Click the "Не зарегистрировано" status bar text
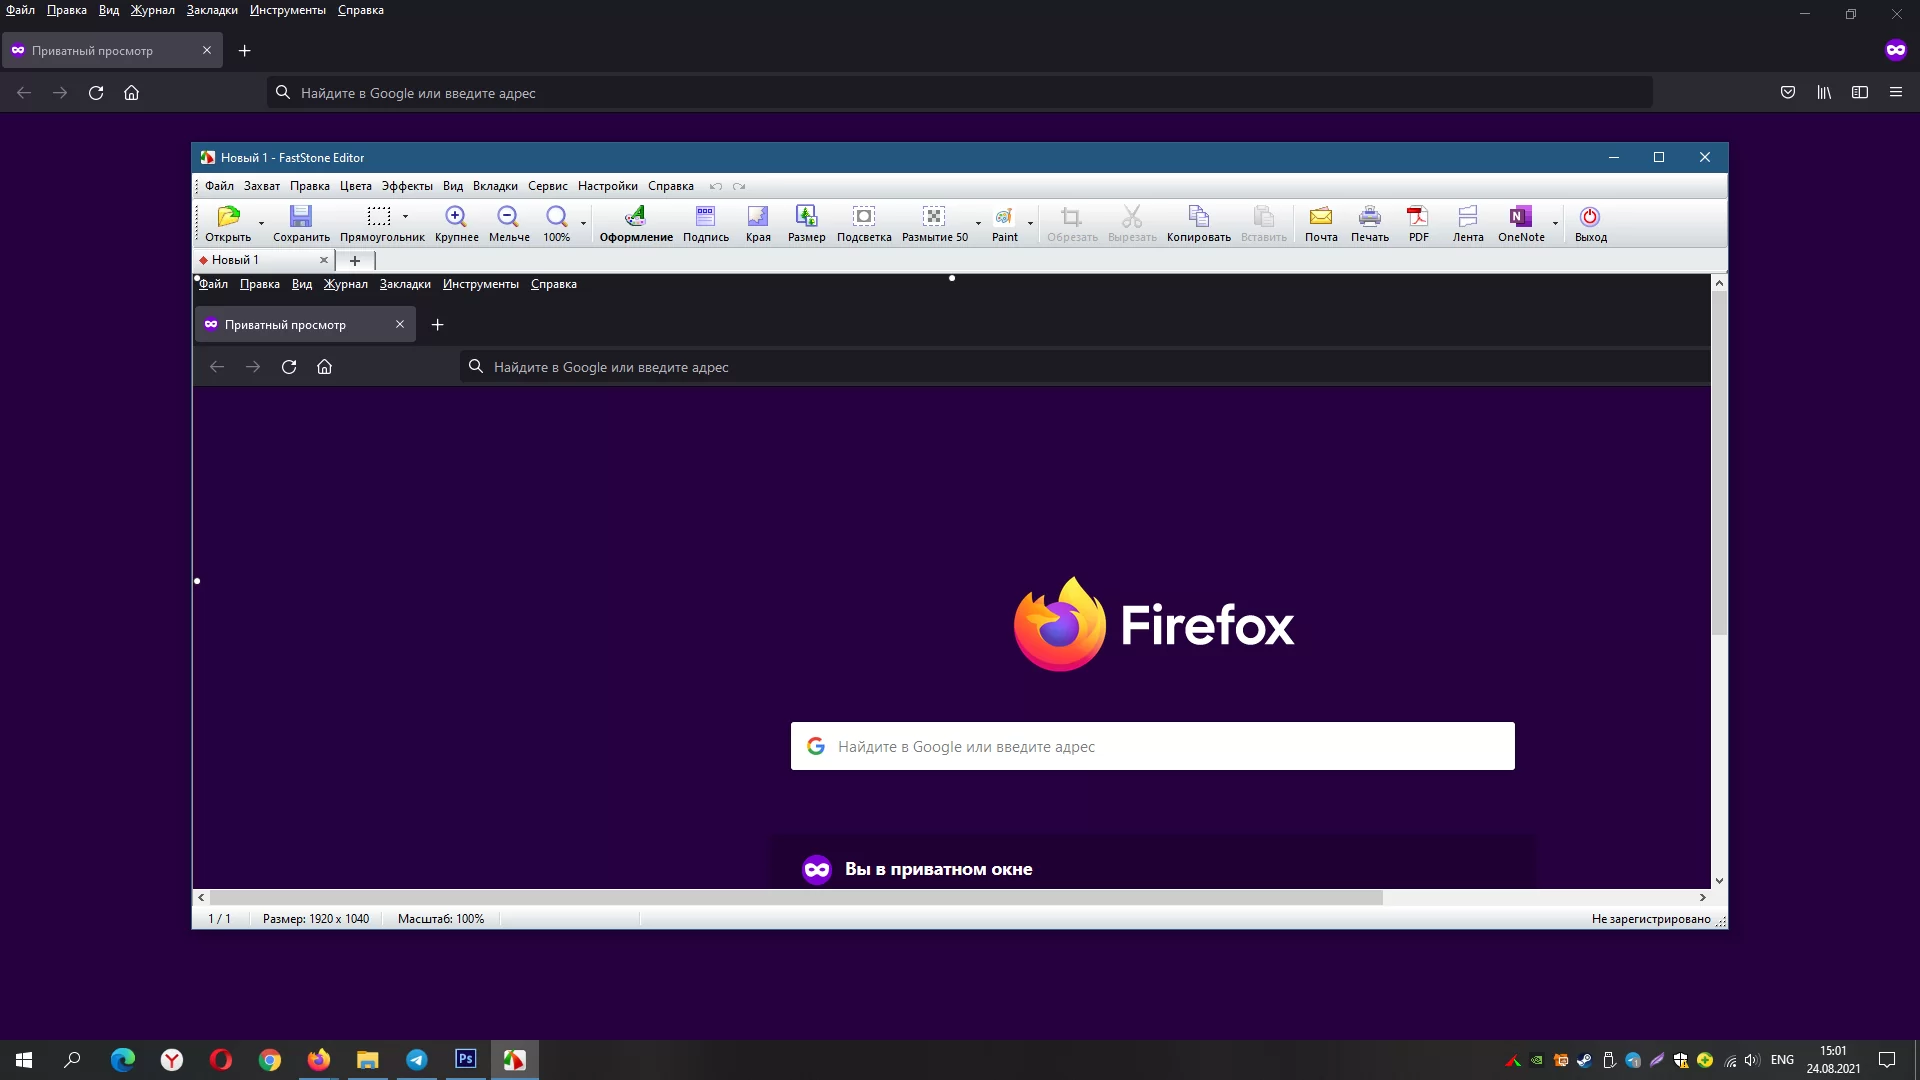This screenshot has height=1080, width=1920. tap(1651, 919)
